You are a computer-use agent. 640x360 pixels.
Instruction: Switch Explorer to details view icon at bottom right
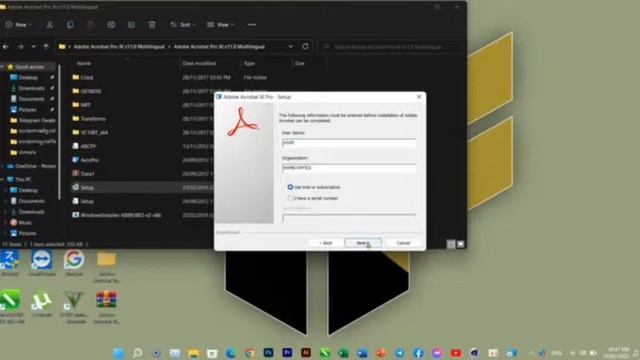click(x=451, y=244)
